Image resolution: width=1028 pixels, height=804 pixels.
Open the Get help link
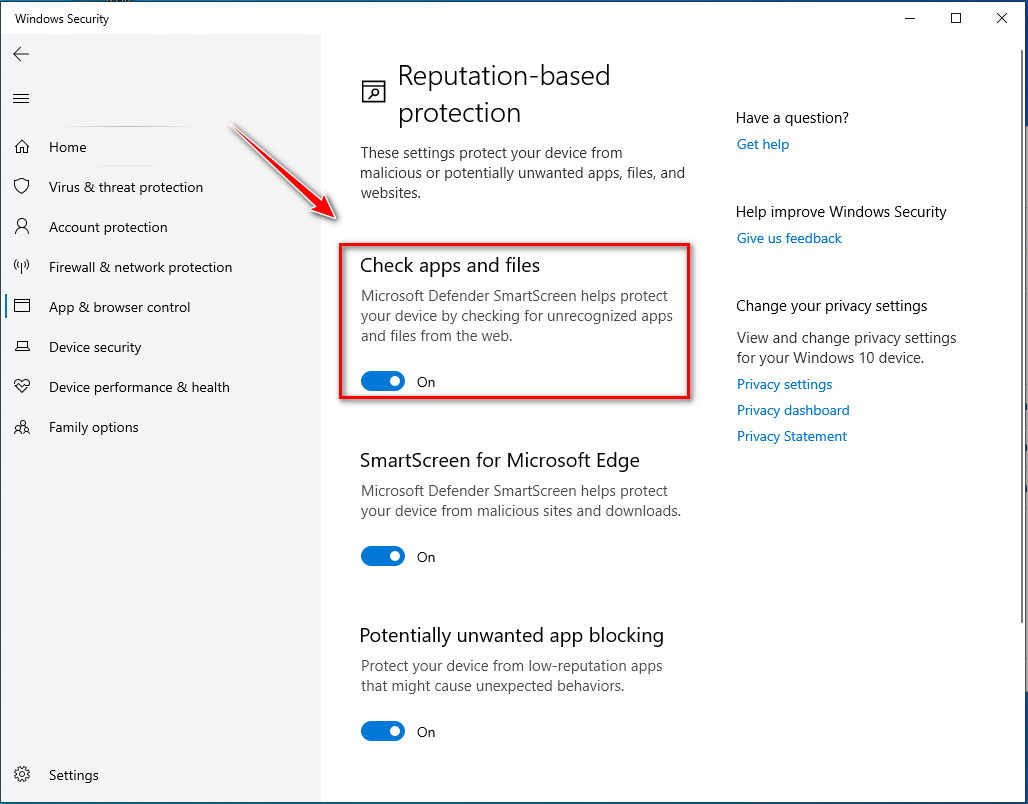pyautogui.click(x=762, y=144)
